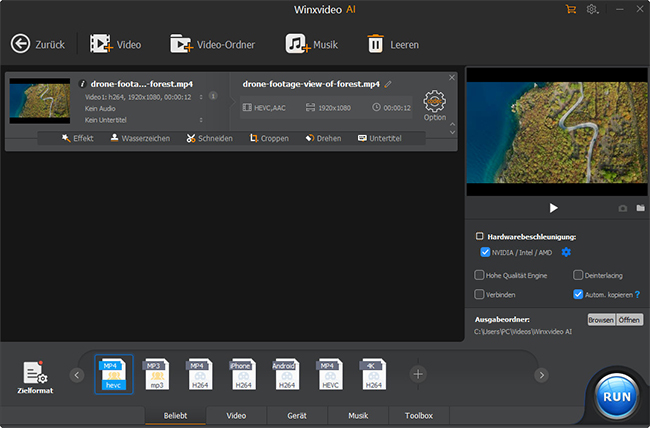This screenshot has height=428, width=650.
Task: Open the Toolbox tab
Action: [419, 415]
